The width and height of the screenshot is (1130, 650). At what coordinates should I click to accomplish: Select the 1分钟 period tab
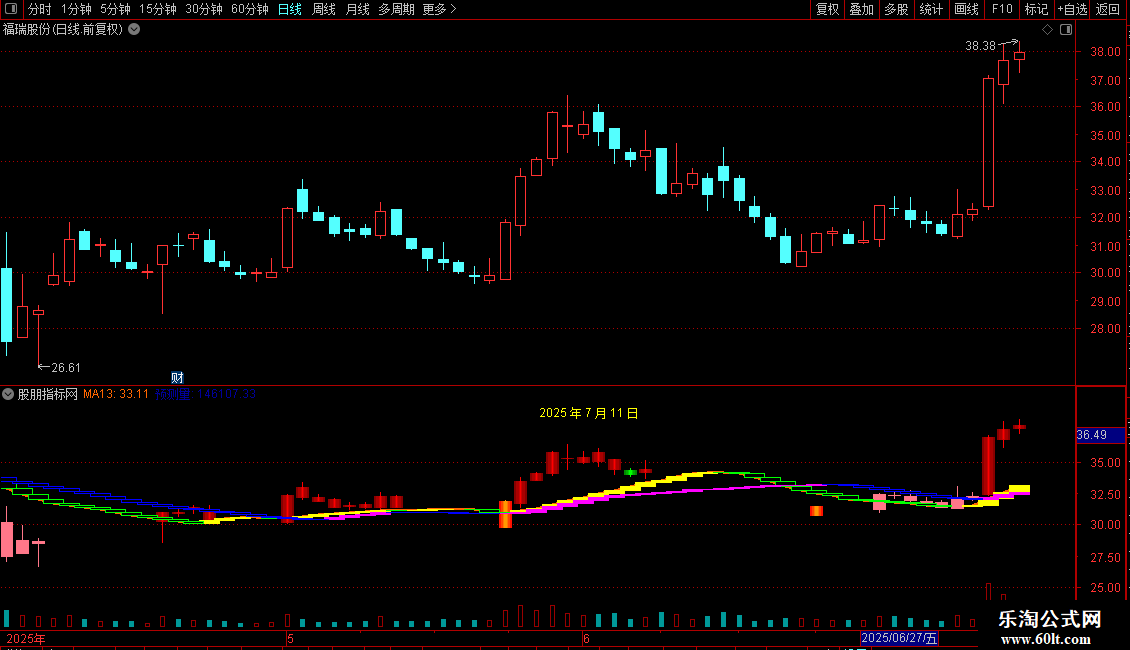(x=76, y=9)
